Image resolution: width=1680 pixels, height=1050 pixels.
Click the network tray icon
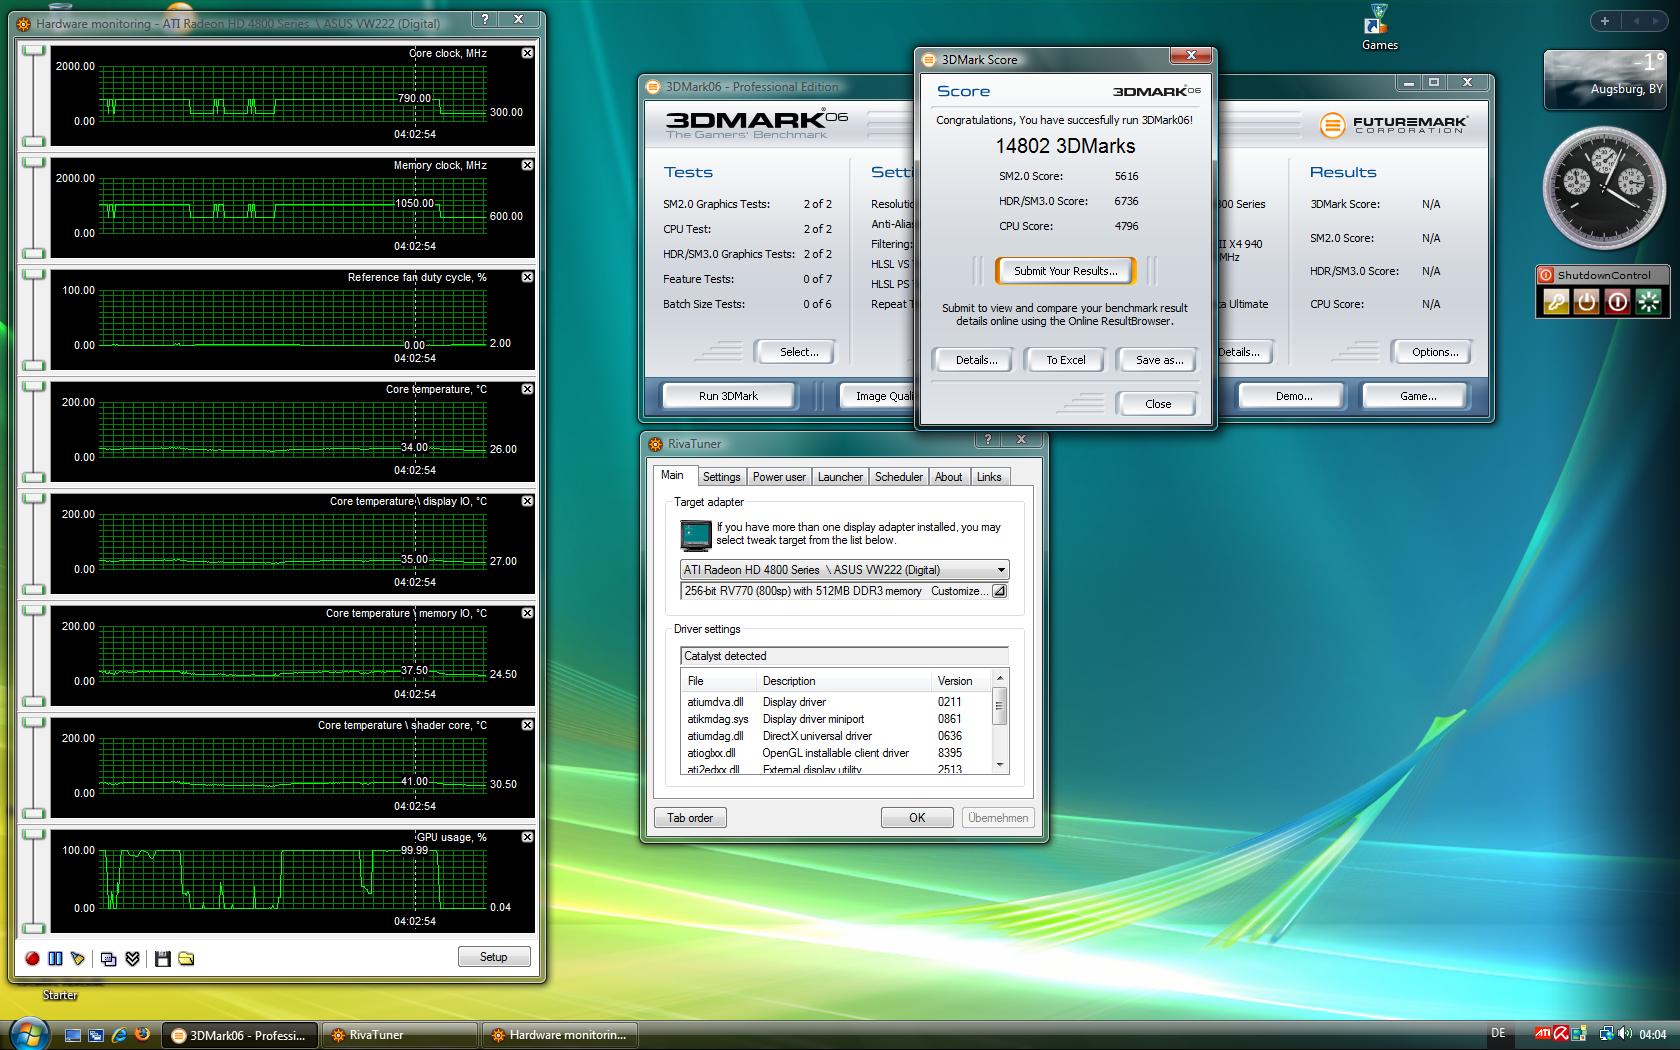click(1606, 1034)
